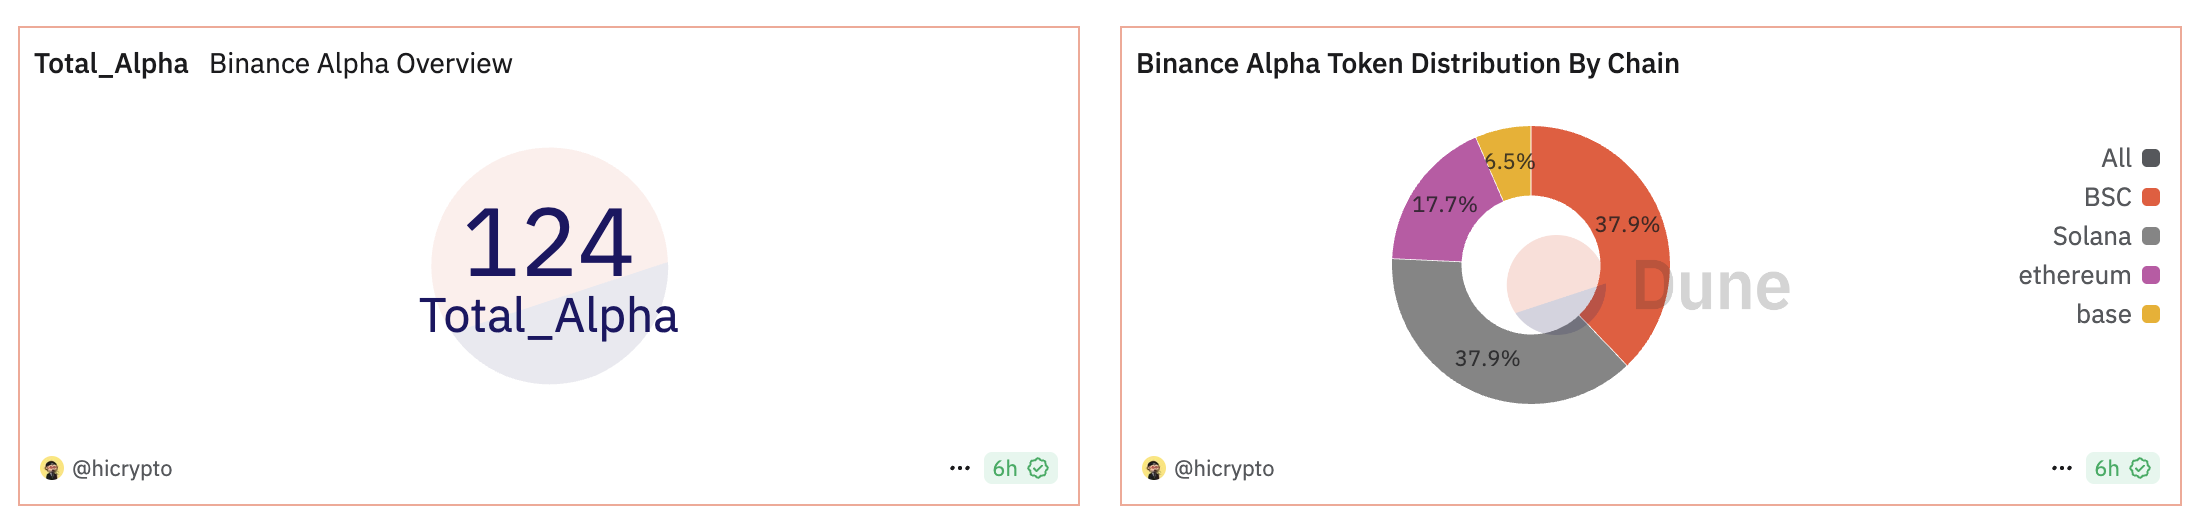Toggle the All series legend label
The image size is (2204, 522).
point(2116,158)
